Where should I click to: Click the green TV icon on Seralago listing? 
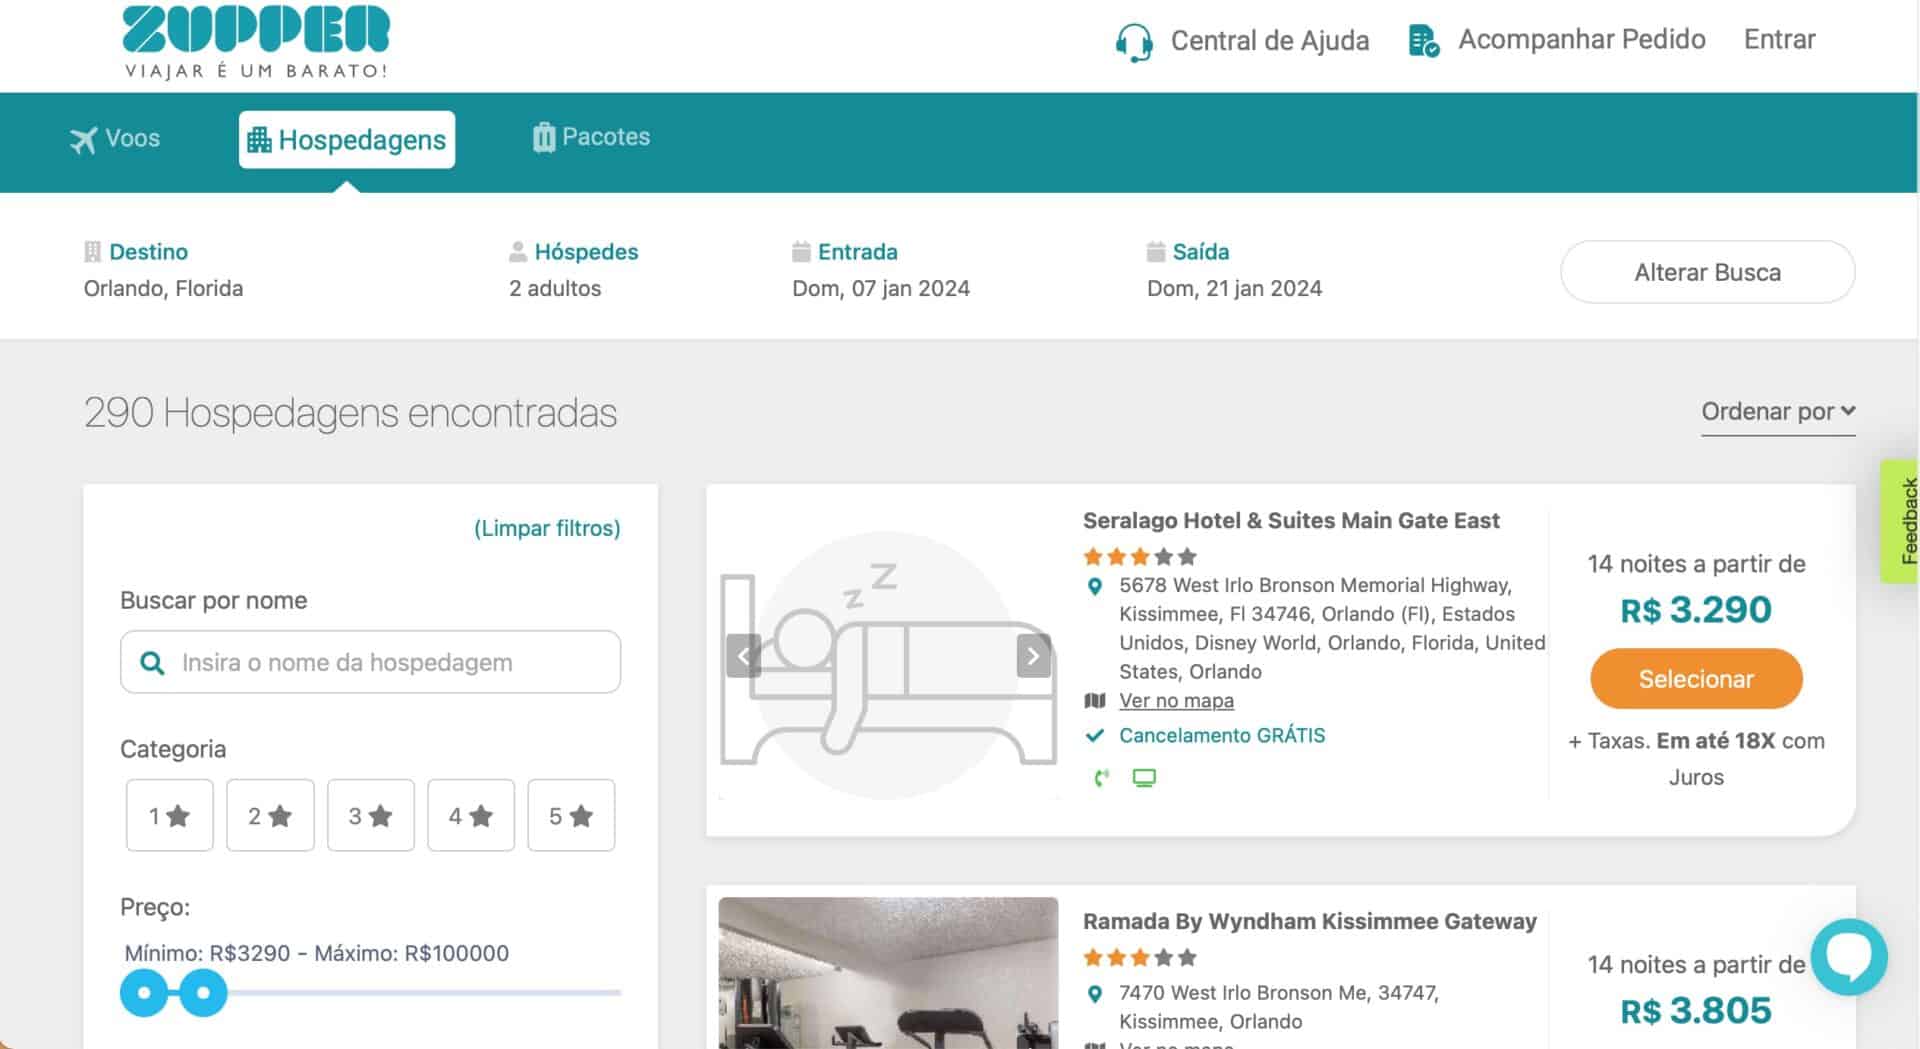click(1145, 777)
